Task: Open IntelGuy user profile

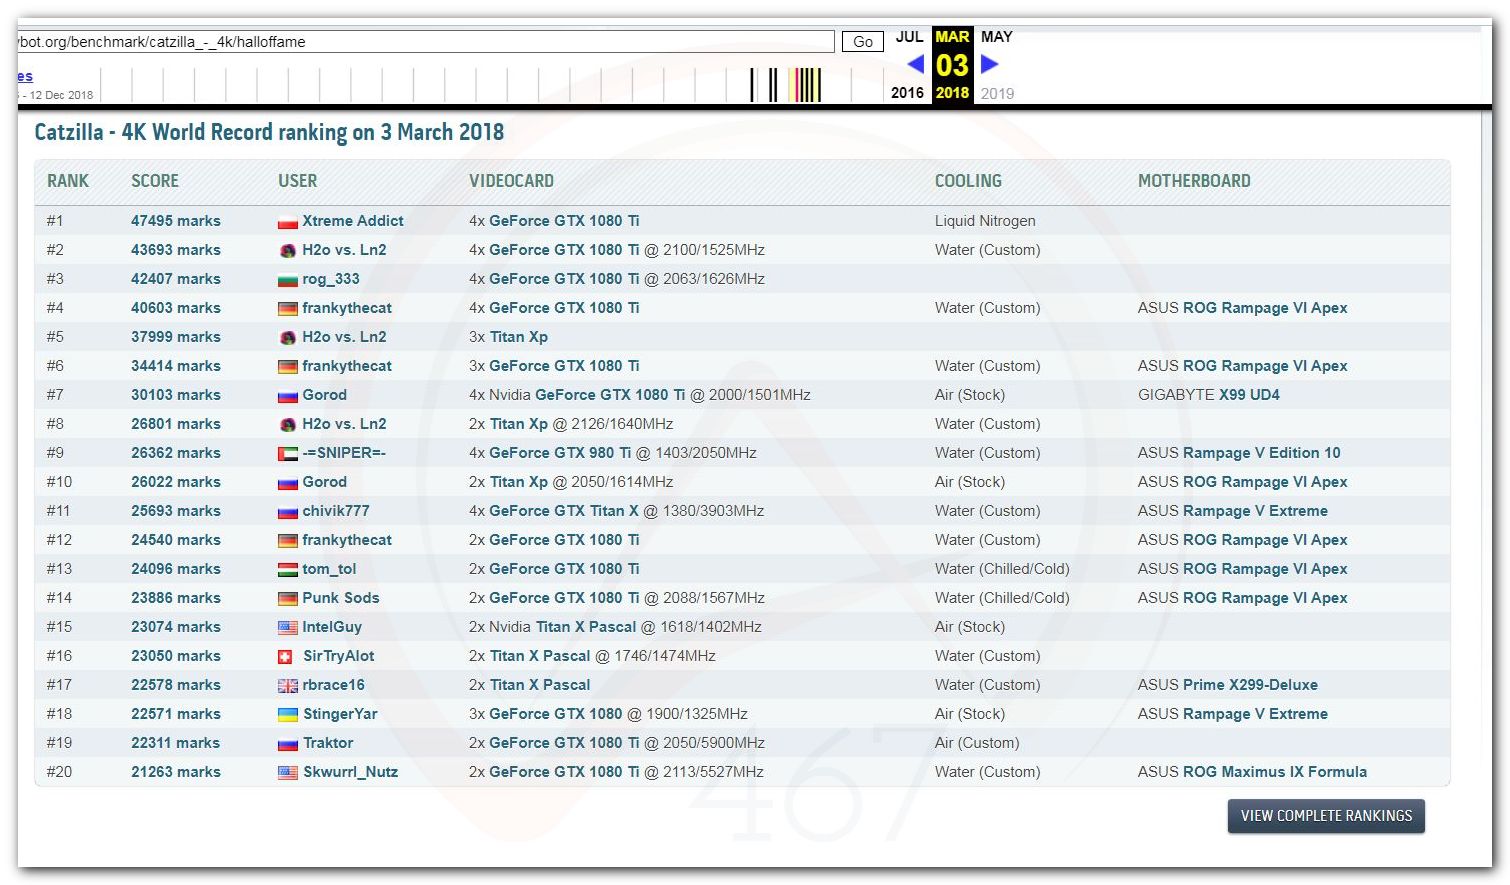Action: [x=332, y=627]
